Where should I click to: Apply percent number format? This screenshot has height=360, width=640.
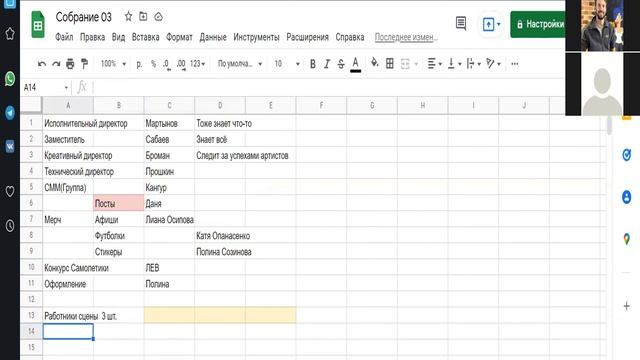[153, 64]
